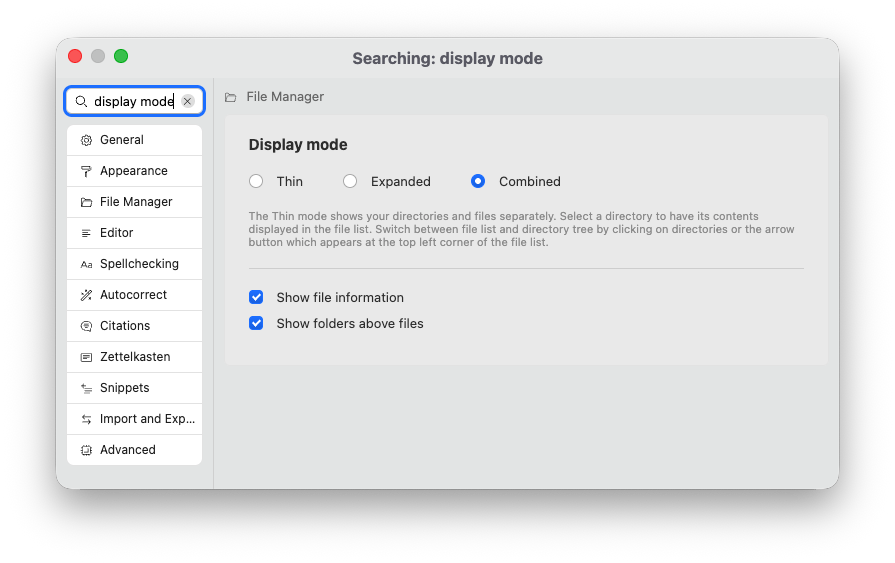Image resolution: width=895 pixels, height=563 pixels.
Task: Open the Snippets preferences tab
Action: (x=134, y=388)
